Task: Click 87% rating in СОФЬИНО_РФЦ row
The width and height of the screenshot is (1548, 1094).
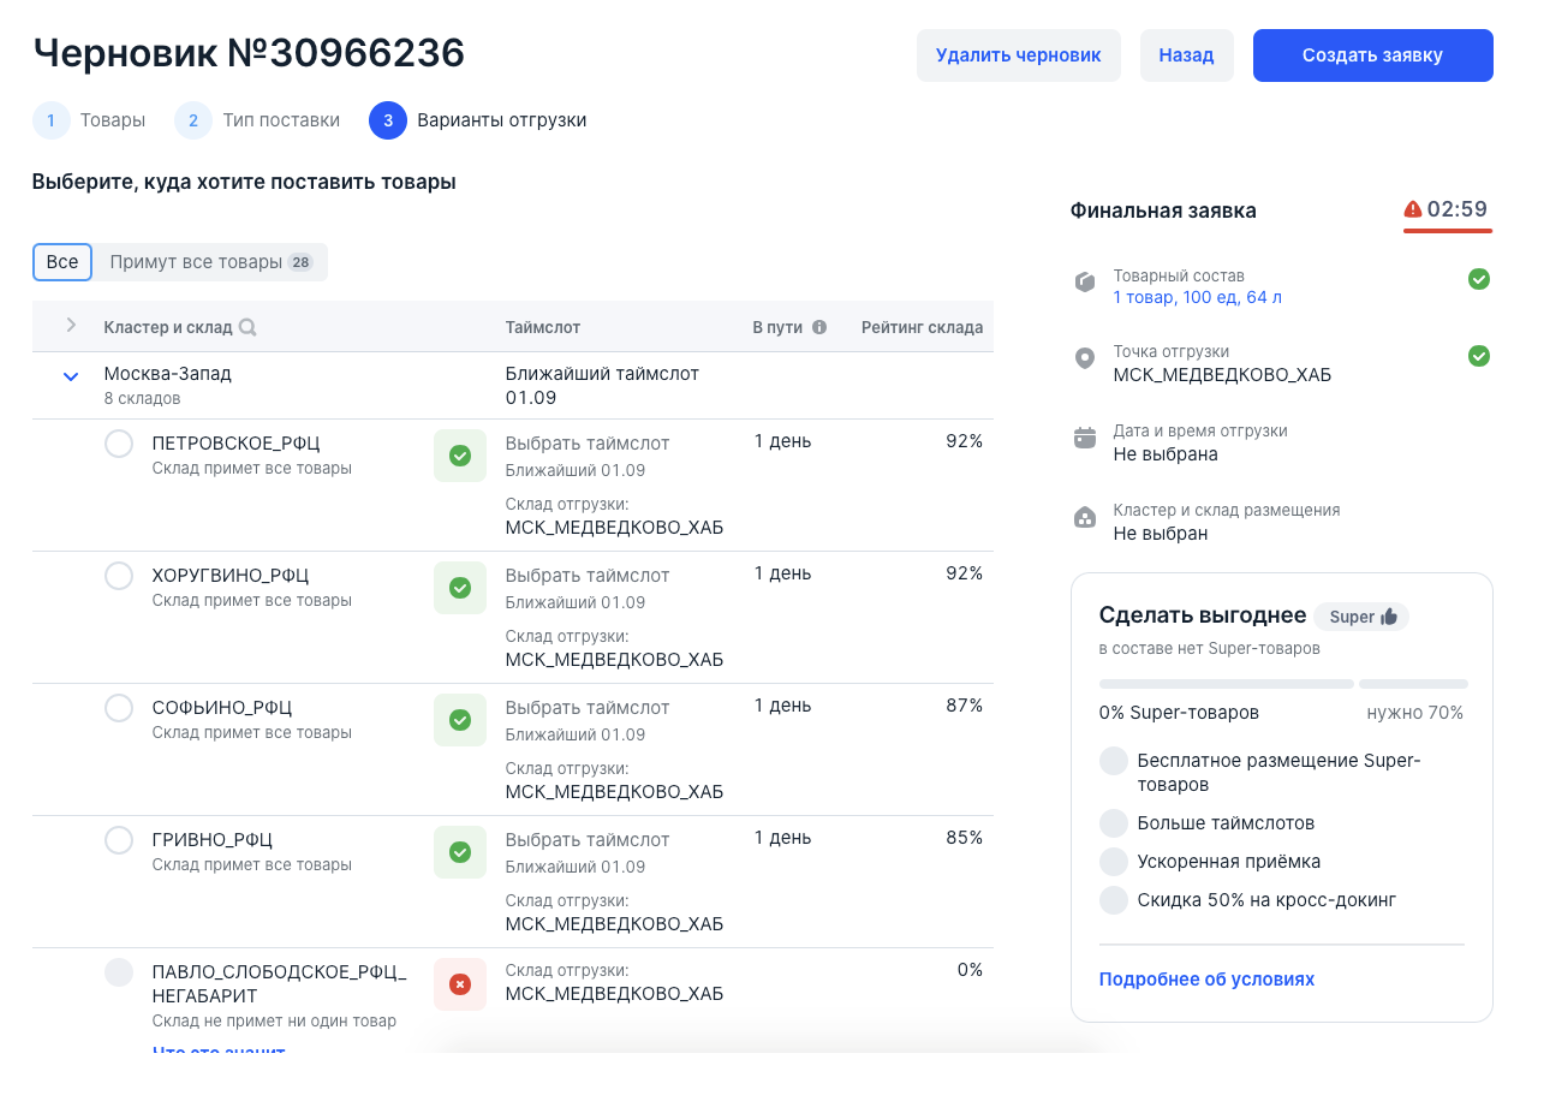Action: 964,705
